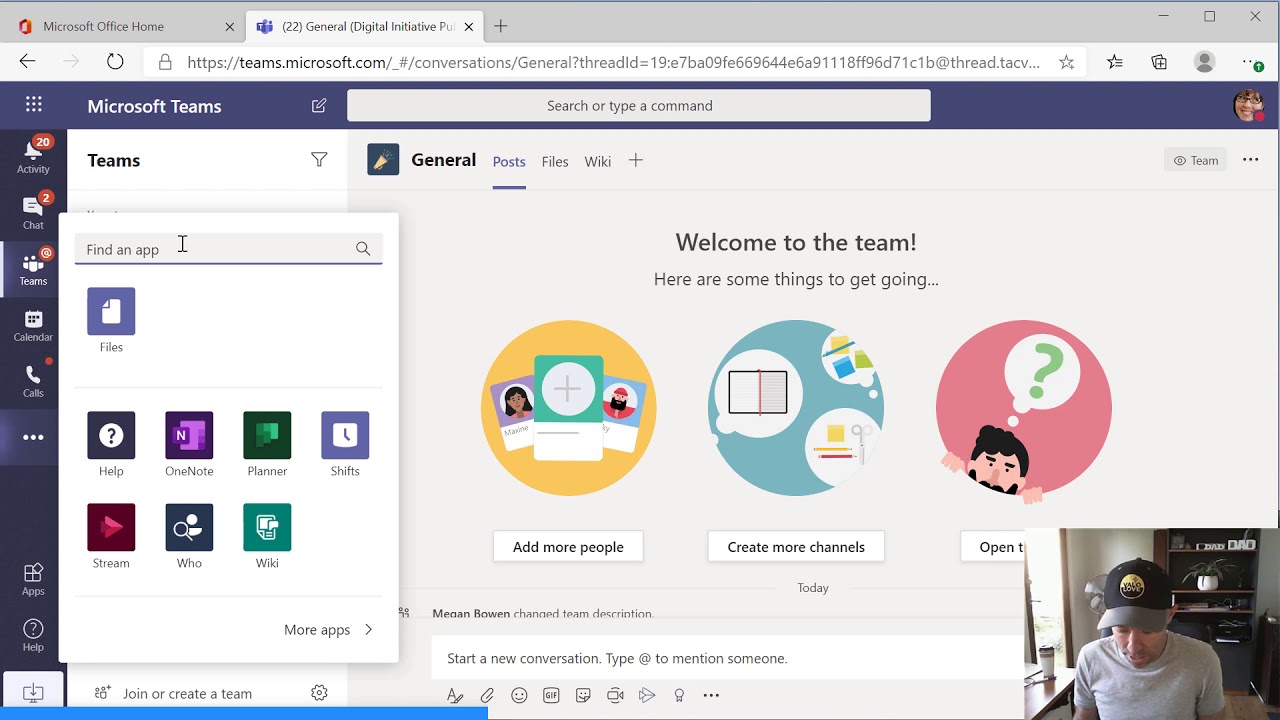Close the Microsoft Office Home browser tab
The width and height of the screenshot is (1280, 720).
pos(229,27)
